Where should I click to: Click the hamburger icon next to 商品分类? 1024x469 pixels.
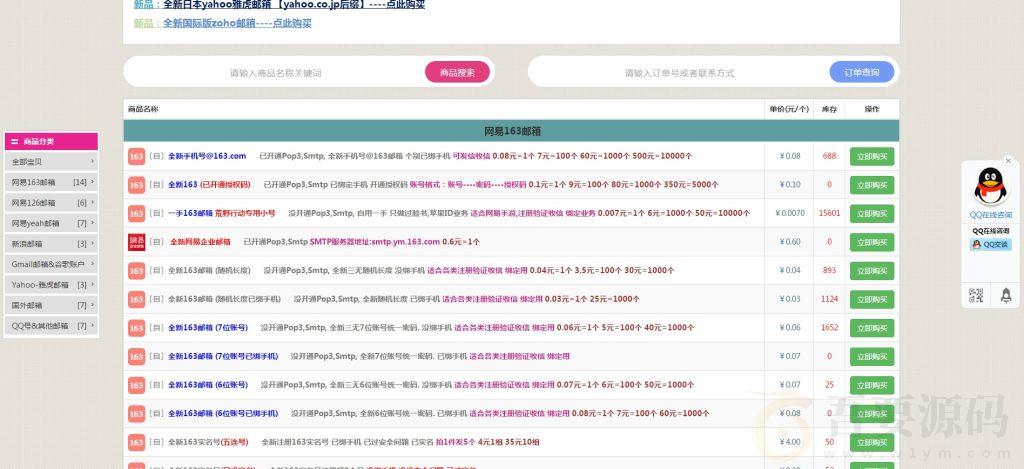(14, 141)
